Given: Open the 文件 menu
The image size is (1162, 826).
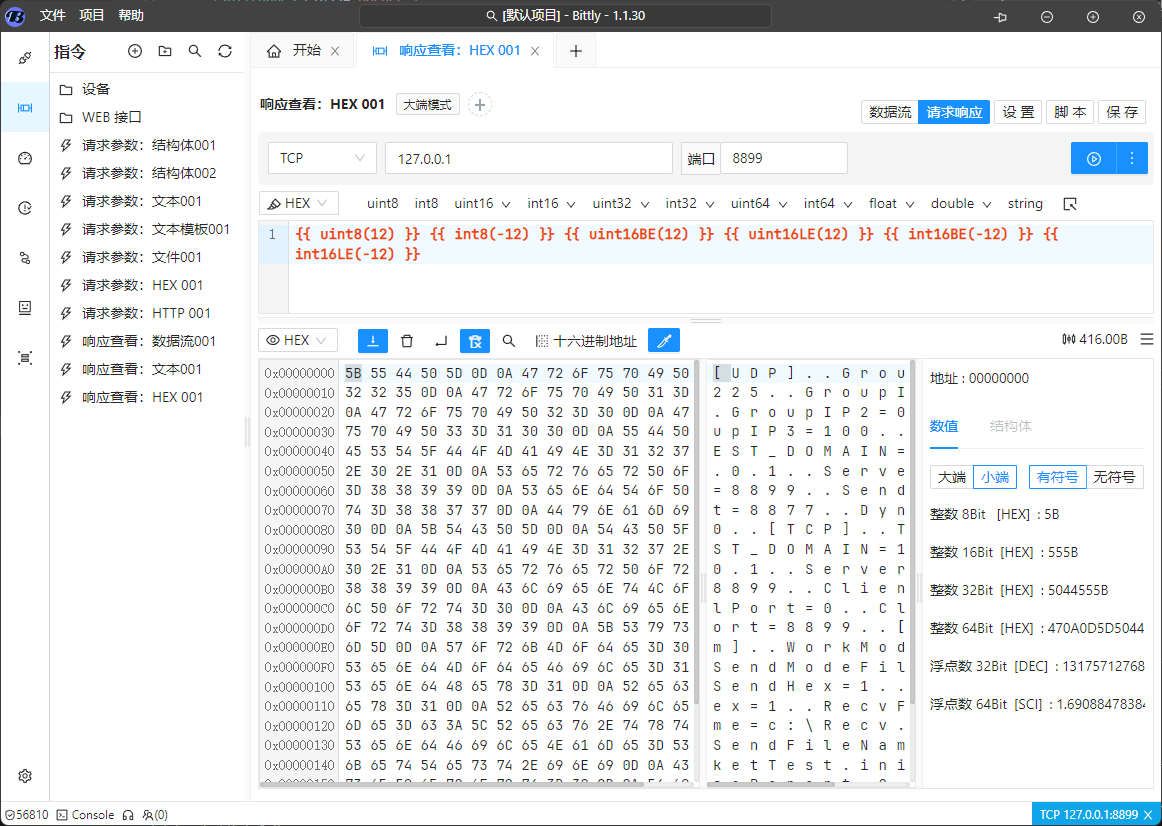Looking at the screenshot, I should [x=53, y=16].
